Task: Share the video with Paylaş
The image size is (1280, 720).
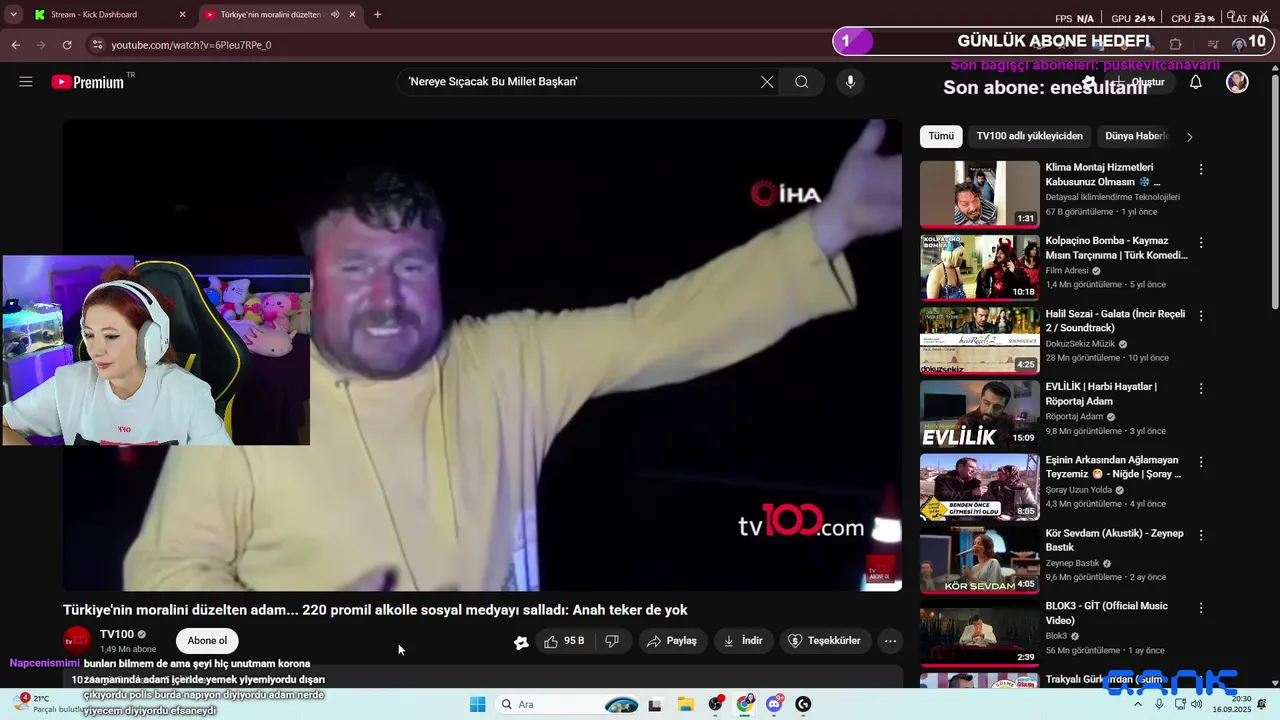Action: pyautogui.click(x=672, y=641)
